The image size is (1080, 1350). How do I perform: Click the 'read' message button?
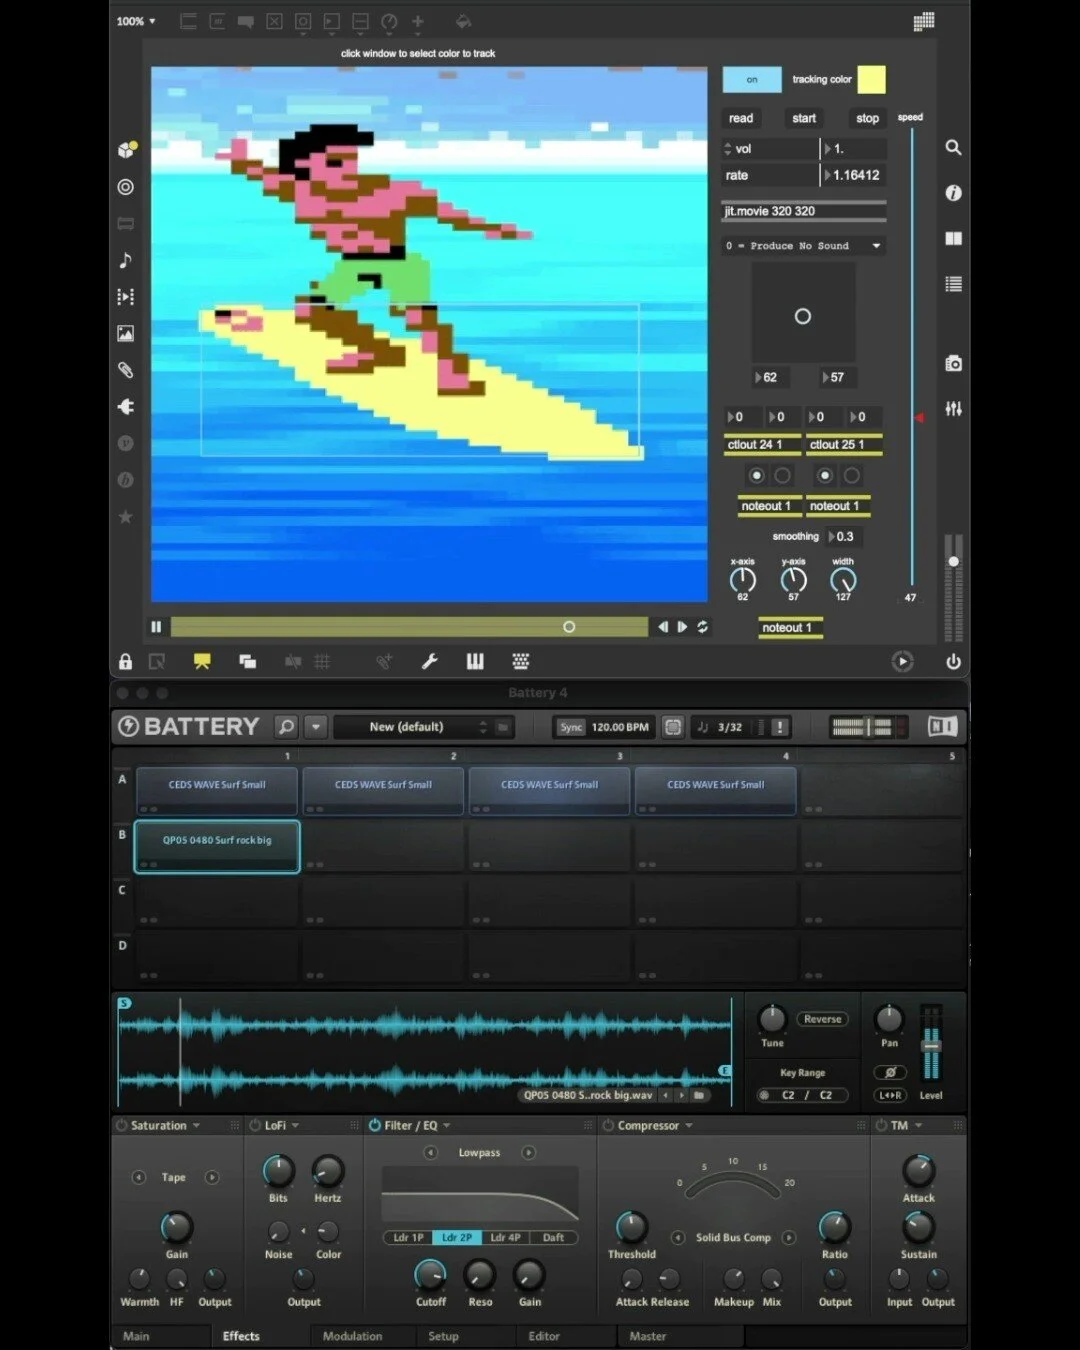[741, 118]
